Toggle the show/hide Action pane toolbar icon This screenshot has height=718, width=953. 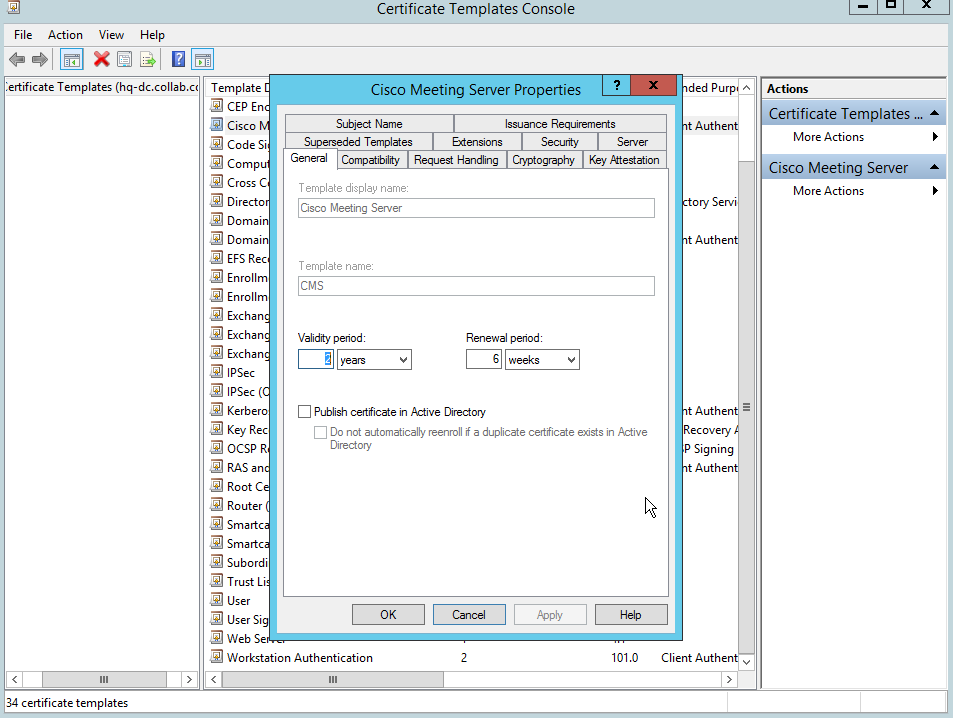click(x=203, y=60)
